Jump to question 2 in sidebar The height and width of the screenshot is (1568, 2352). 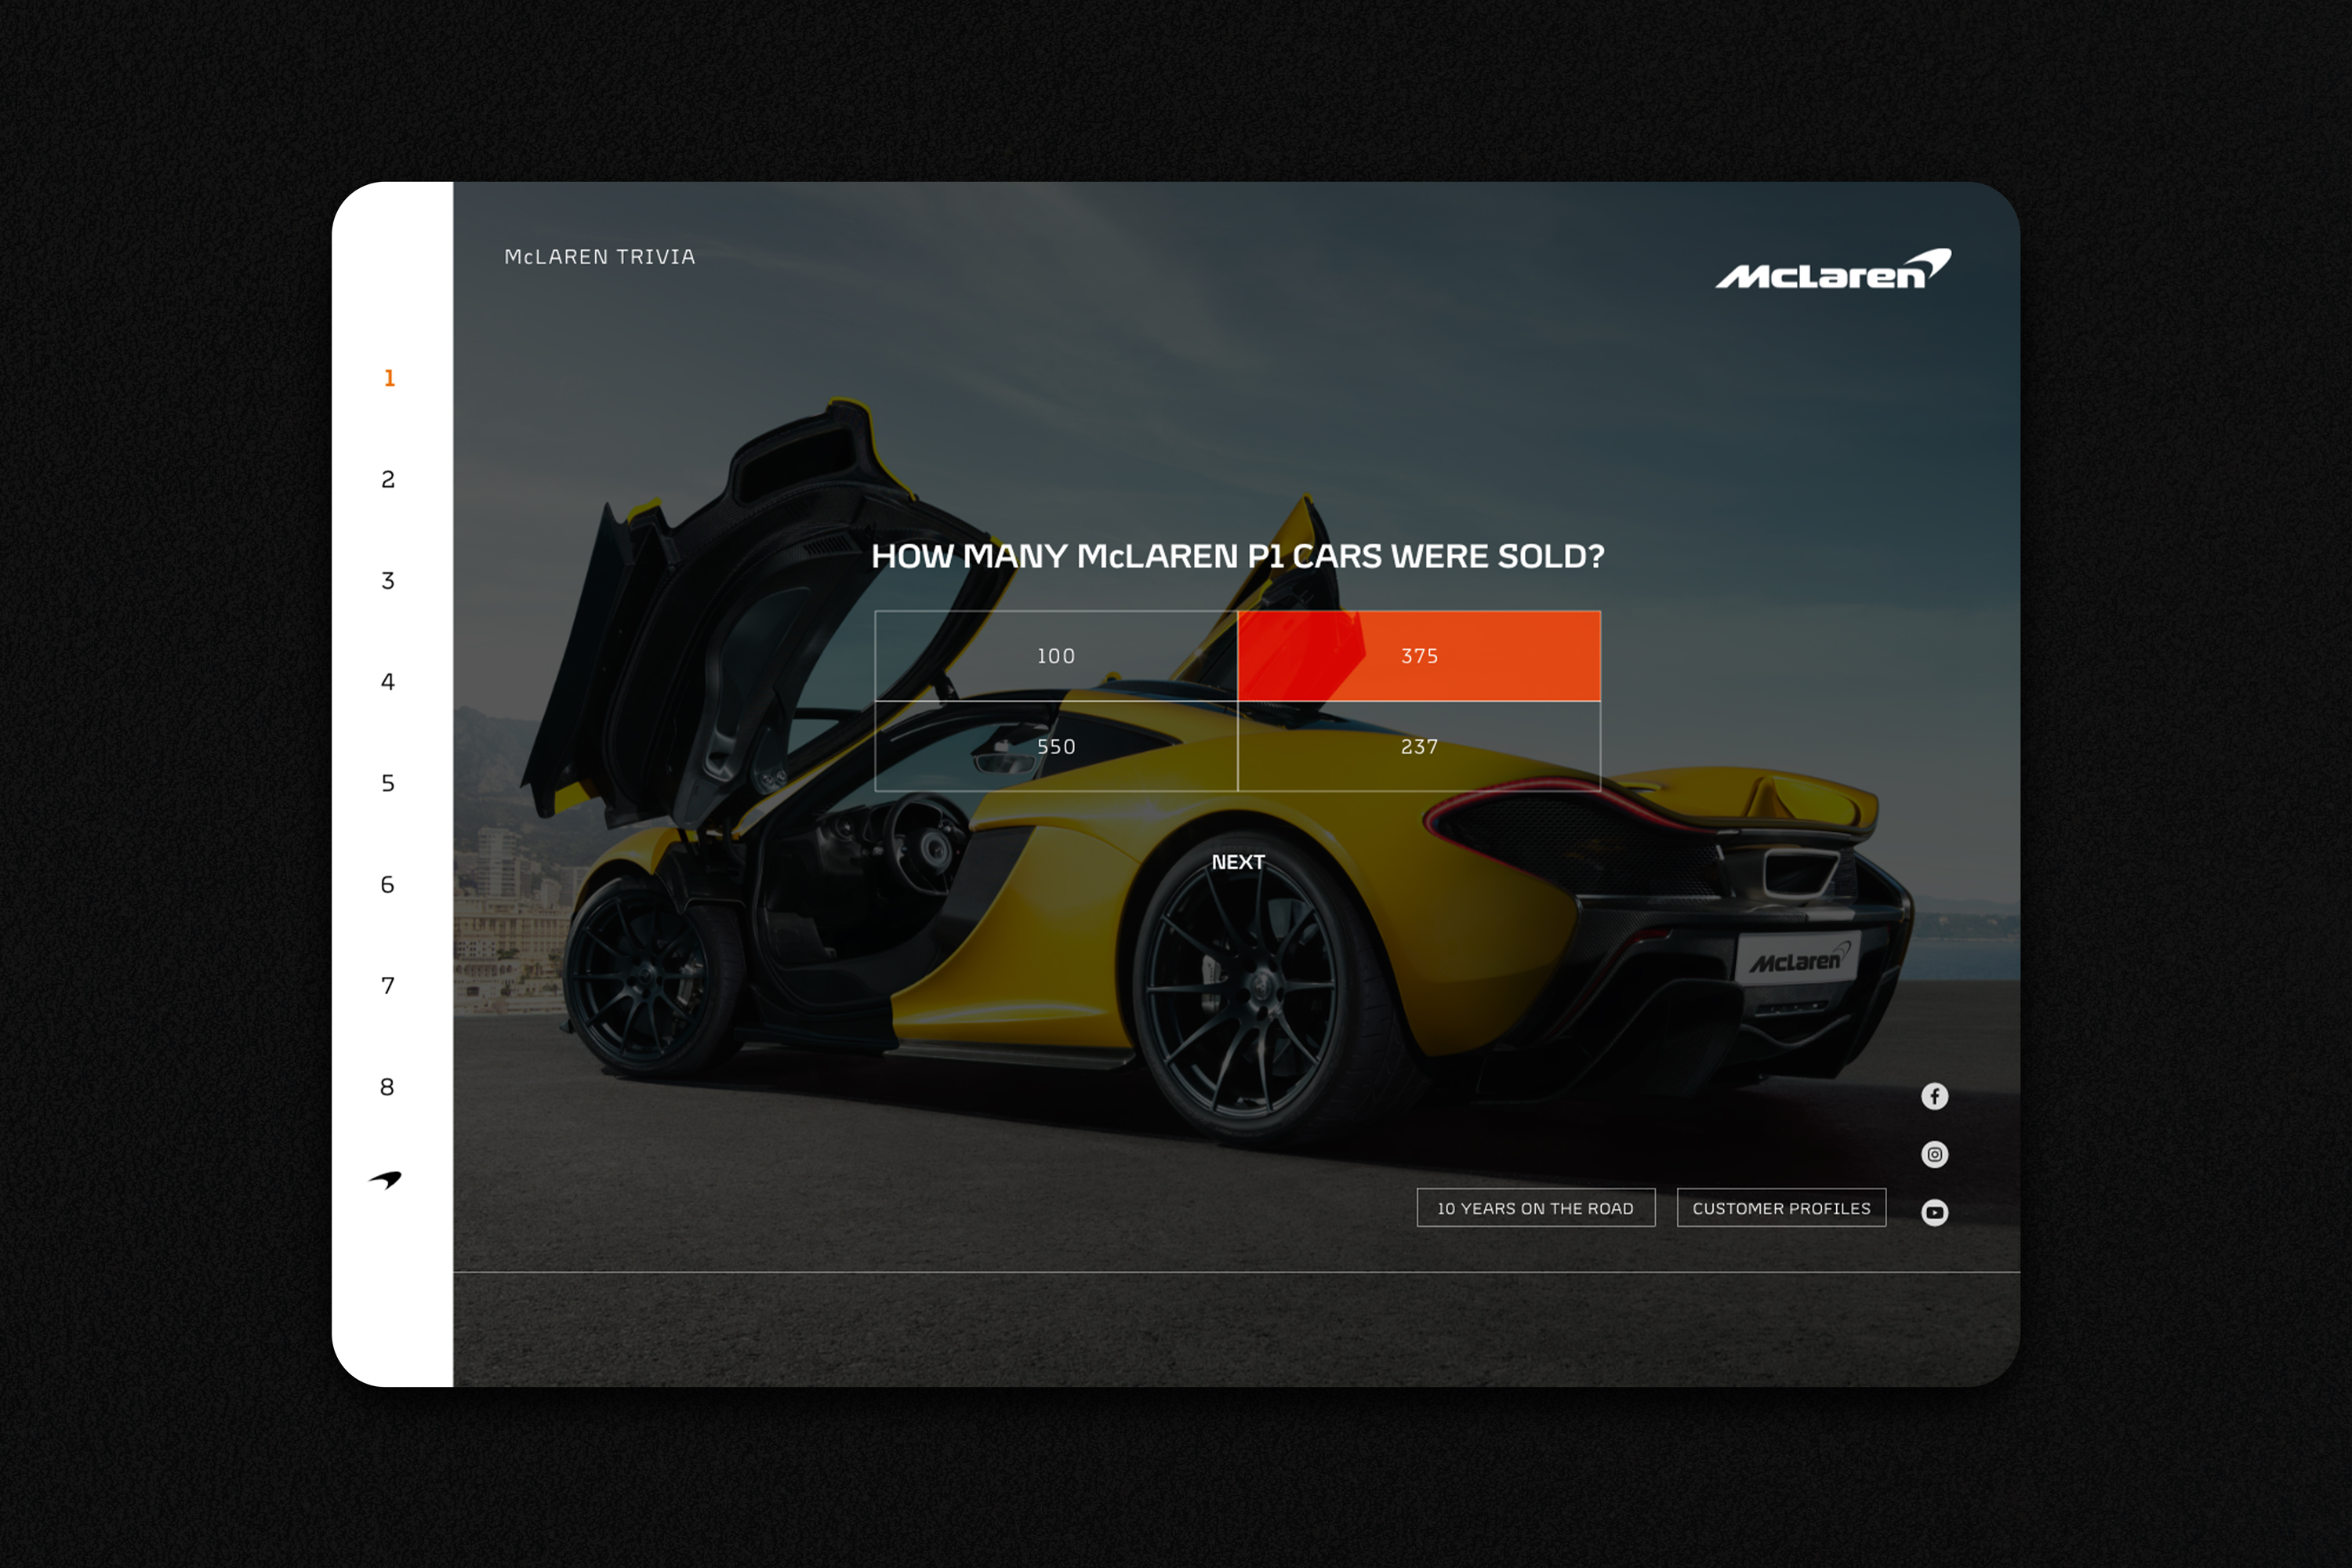click(x=388, y=480)
